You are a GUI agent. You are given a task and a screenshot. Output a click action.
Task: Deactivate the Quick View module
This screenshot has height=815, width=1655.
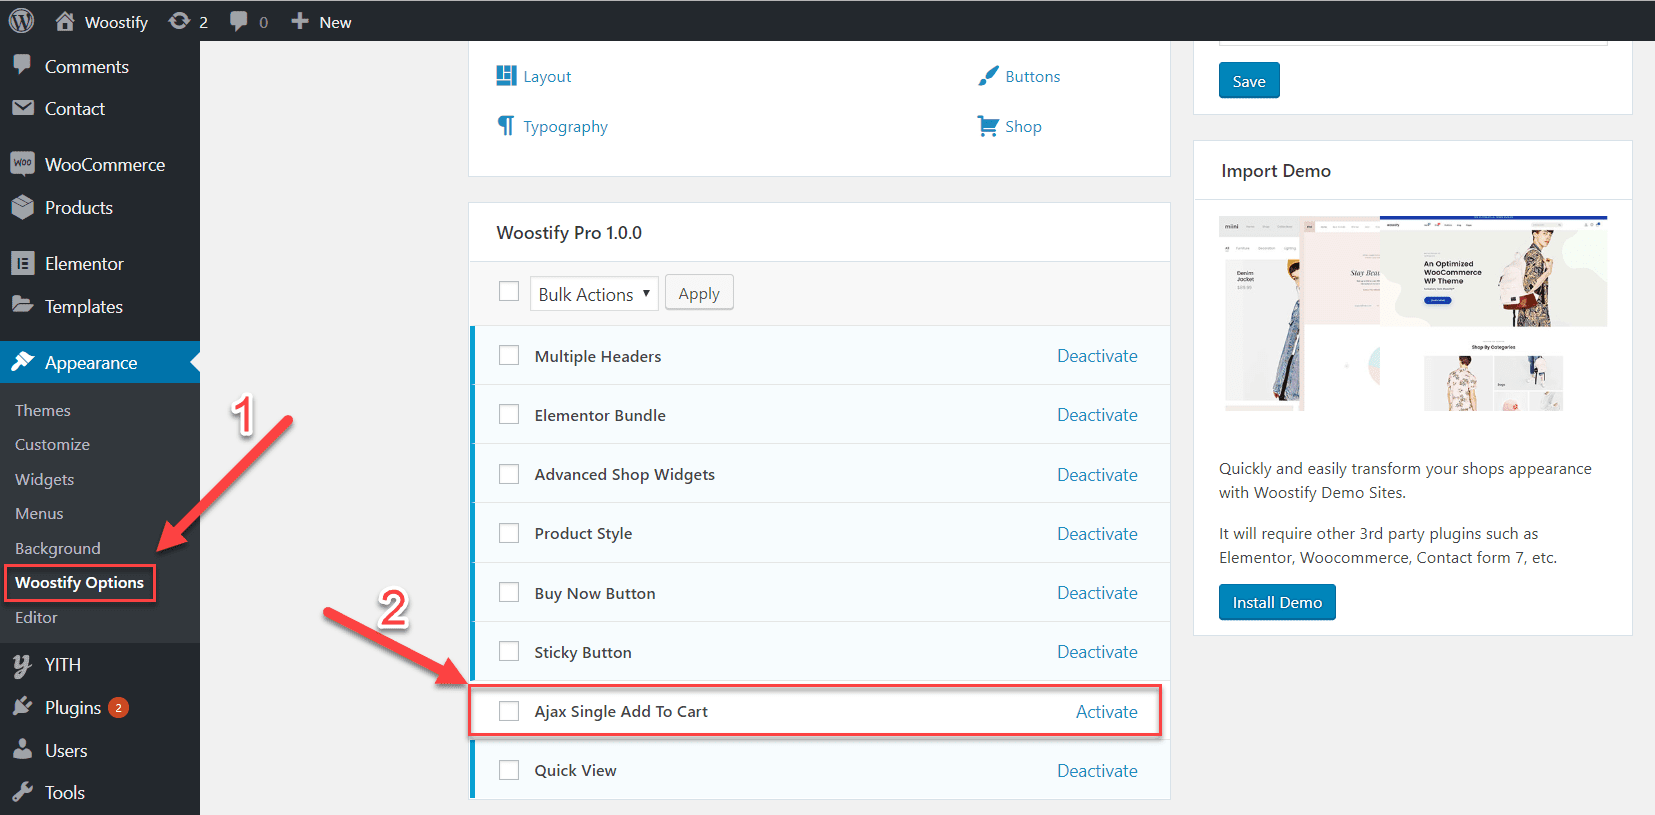(1097, 771)
